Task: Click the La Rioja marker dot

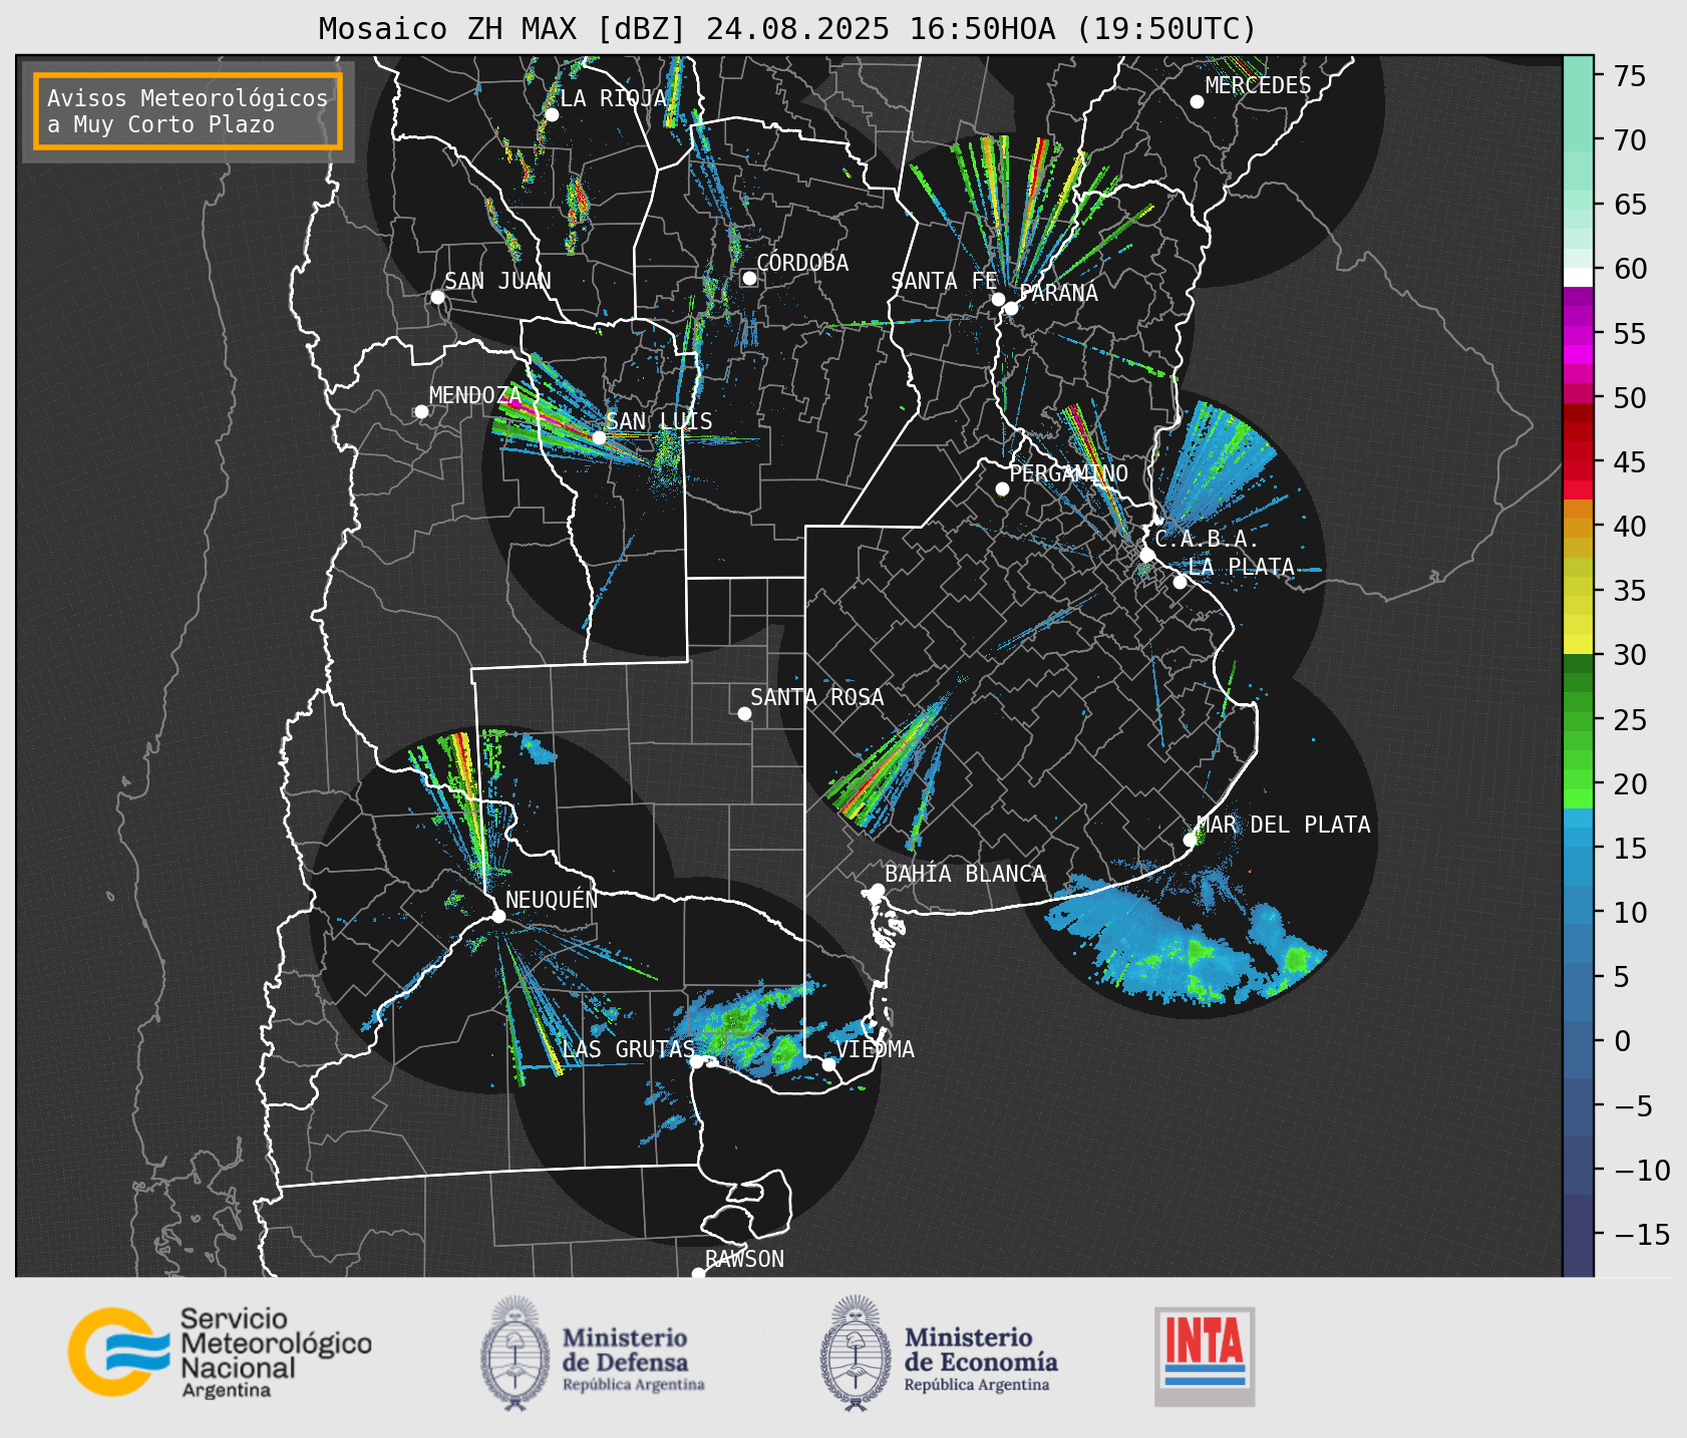Action: 551,115
